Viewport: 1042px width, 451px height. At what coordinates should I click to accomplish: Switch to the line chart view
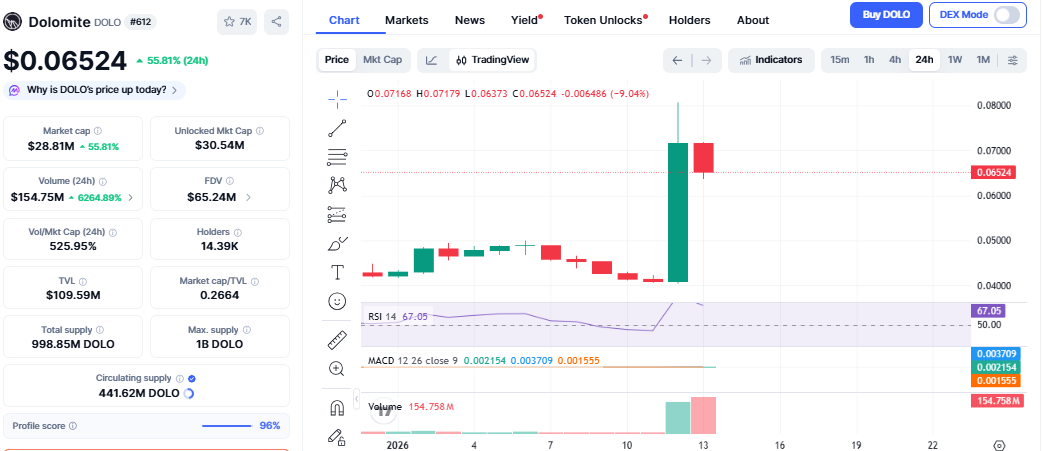click(431, 60)
